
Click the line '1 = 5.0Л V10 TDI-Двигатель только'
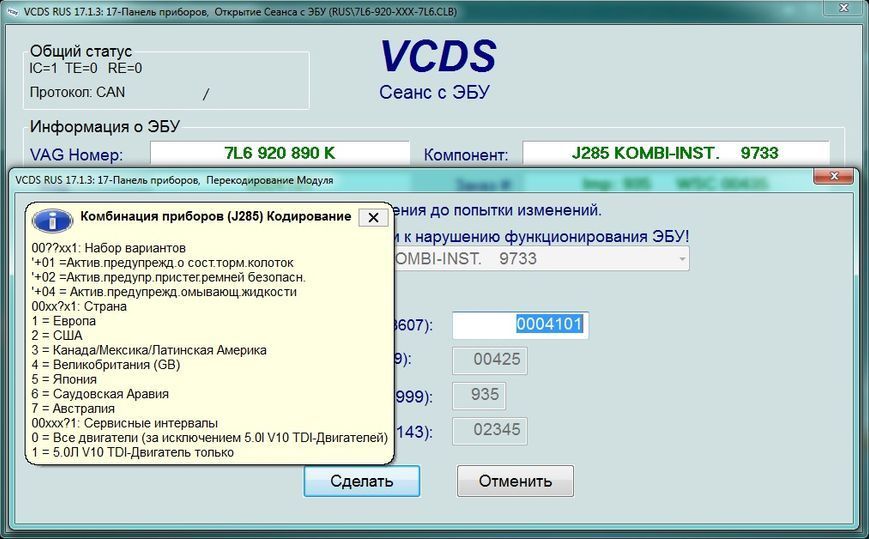pos(133,452)
